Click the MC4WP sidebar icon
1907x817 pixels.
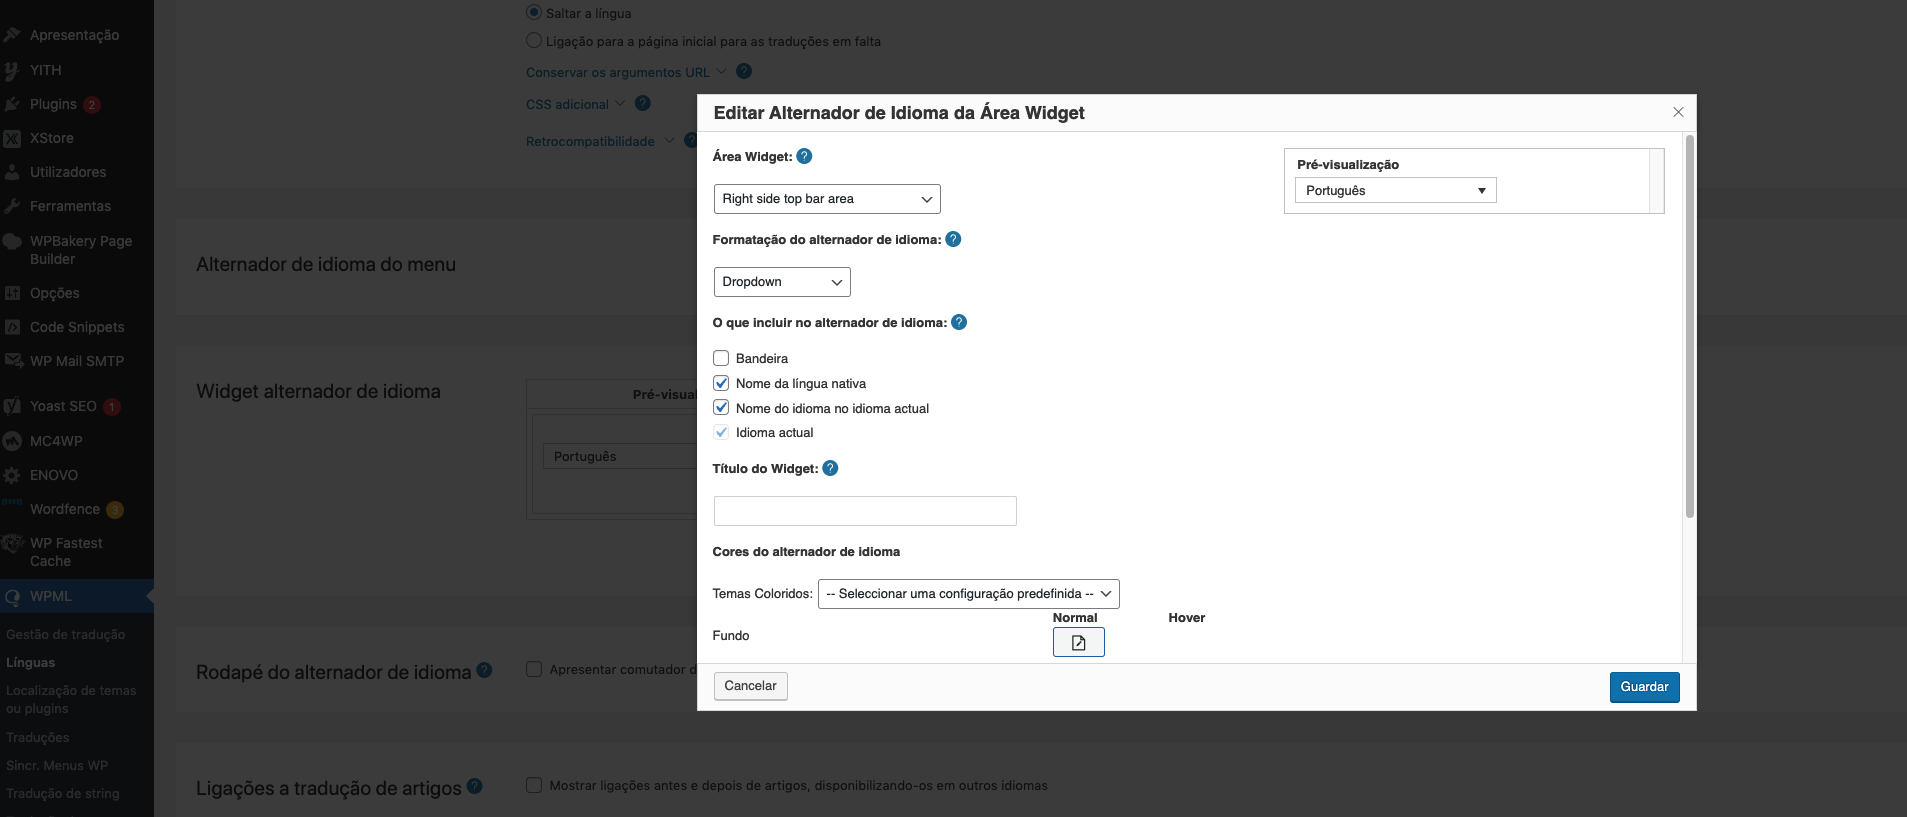[x=12, y=441]
